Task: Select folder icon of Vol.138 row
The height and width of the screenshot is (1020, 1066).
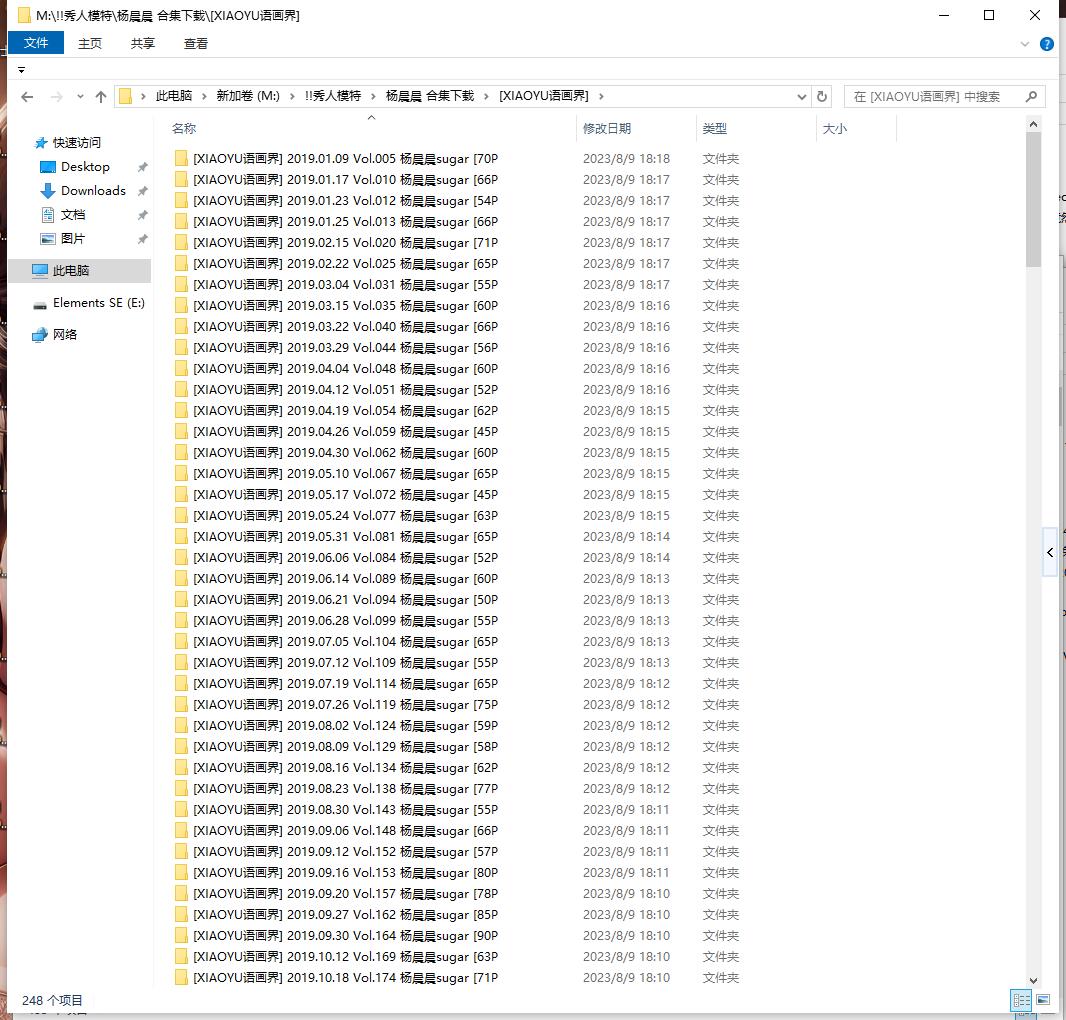Action: [x=181, y=789]
